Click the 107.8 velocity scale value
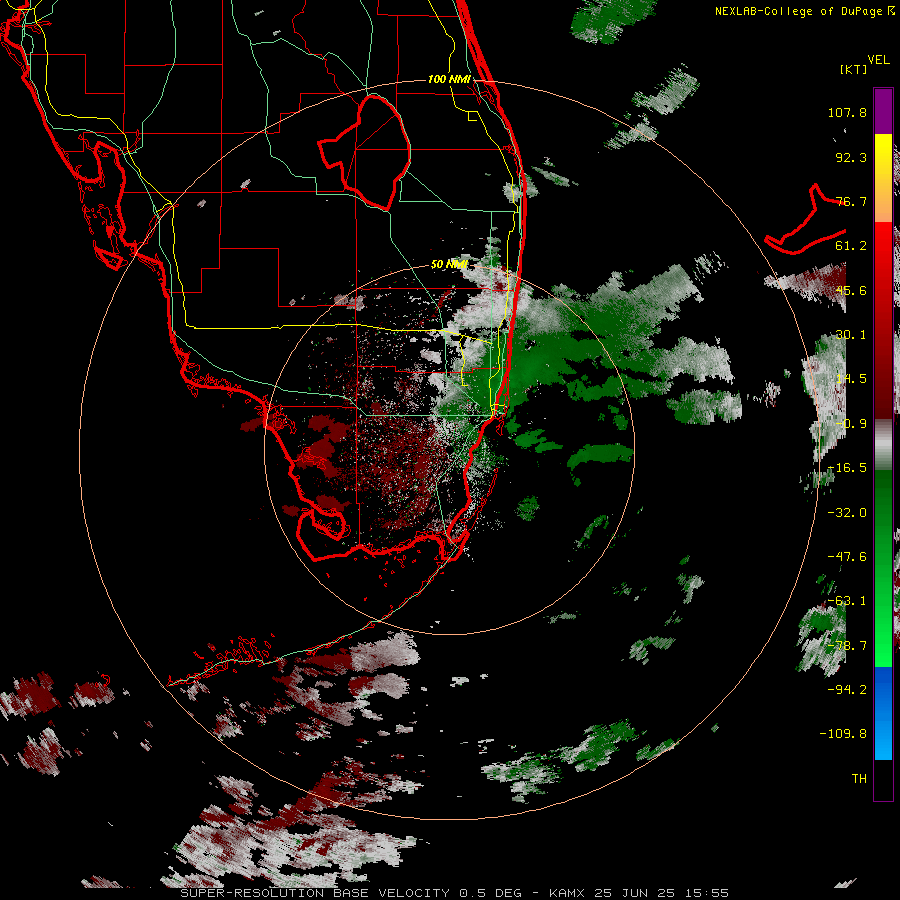Screen dimensions: 900x900 (847, 112)
